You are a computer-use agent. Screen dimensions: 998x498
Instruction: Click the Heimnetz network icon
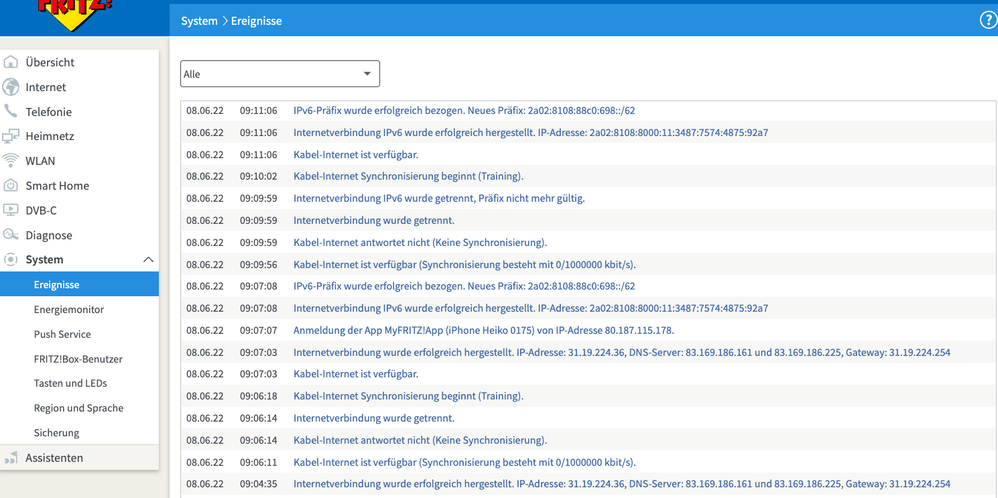point(11,136)
